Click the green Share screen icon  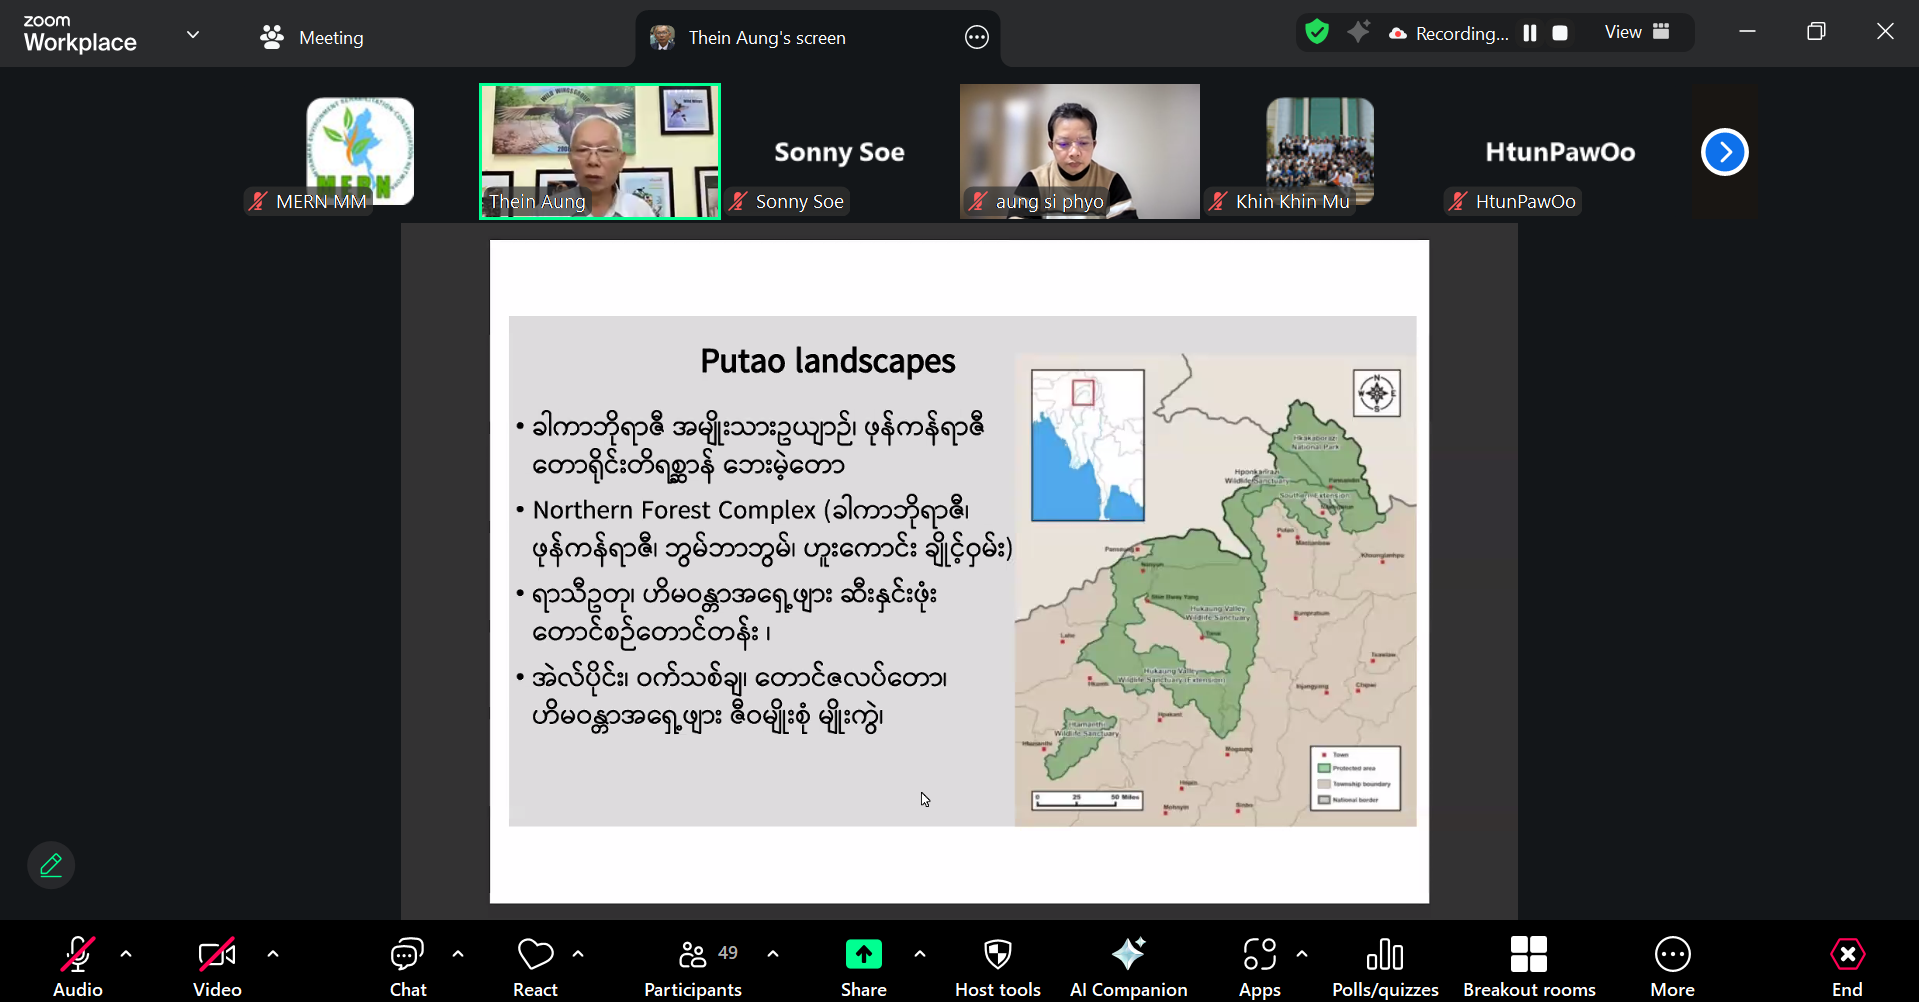click(863, 955)
